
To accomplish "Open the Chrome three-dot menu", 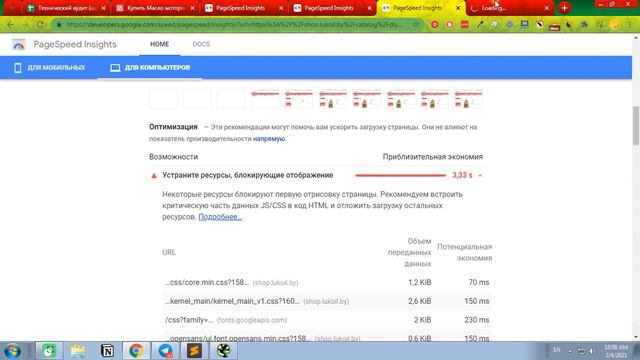I will pyautogui.click(x=630, y=24).
